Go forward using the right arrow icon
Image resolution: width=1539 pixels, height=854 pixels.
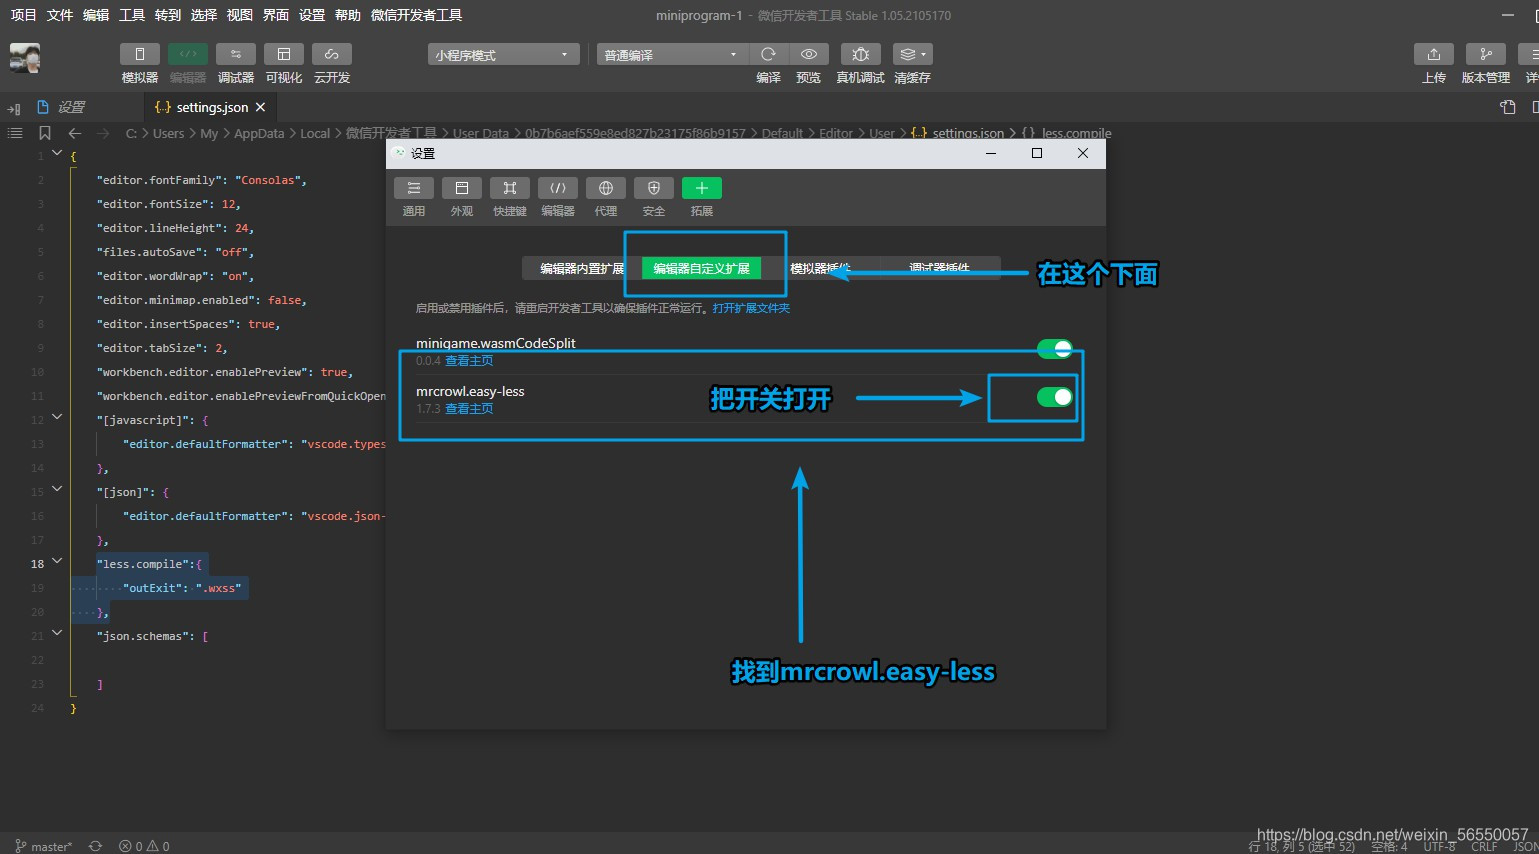tap(103, 133)
